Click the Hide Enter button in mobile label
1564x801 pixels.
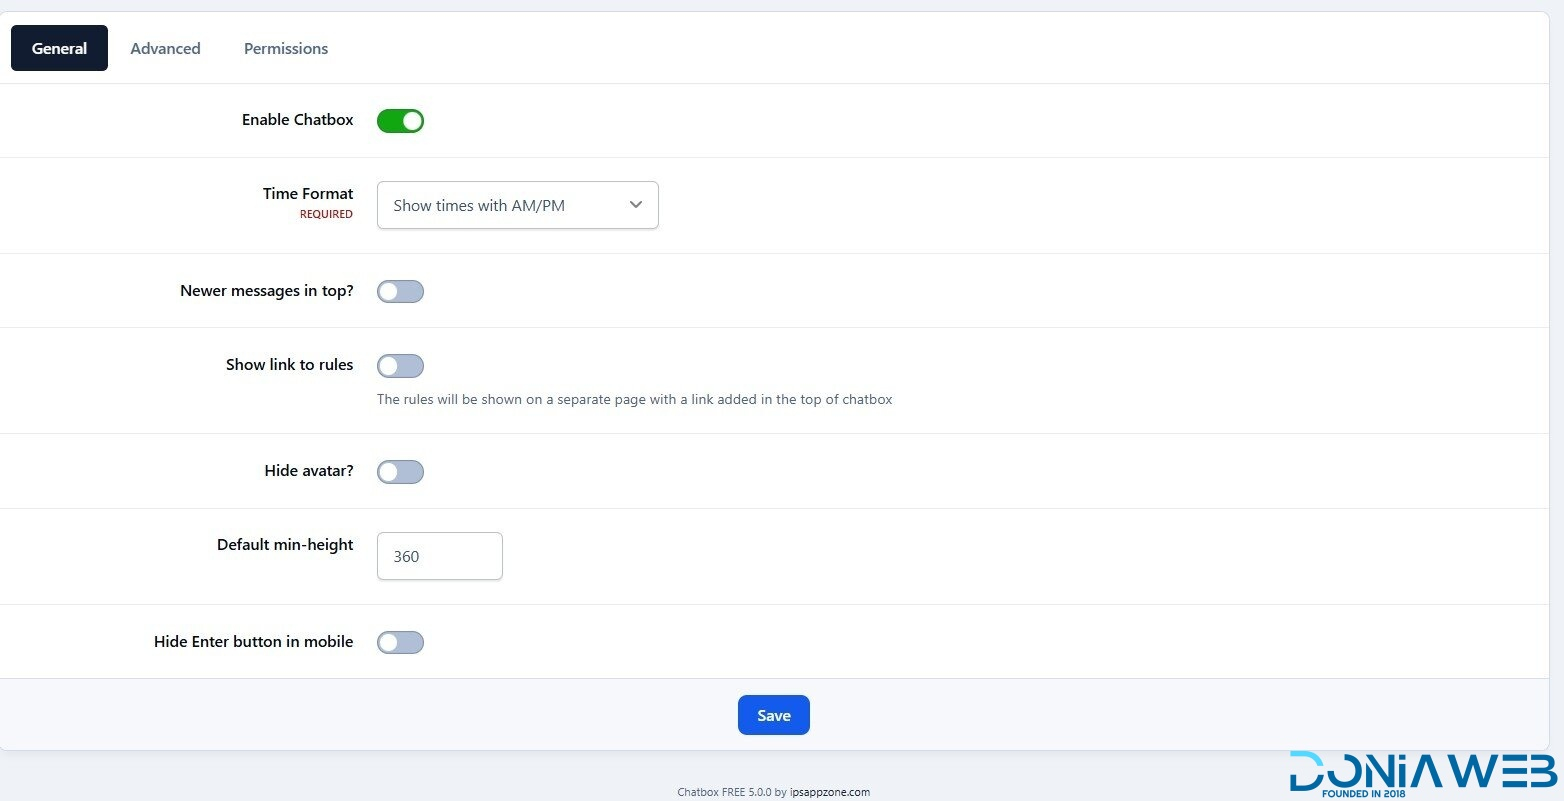[253, 642]
